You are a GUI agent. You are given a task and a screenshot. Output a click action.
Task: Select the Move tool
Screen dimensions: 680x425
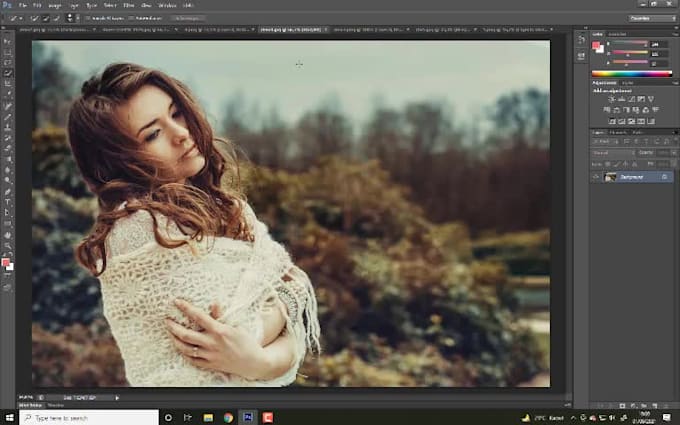8,40
